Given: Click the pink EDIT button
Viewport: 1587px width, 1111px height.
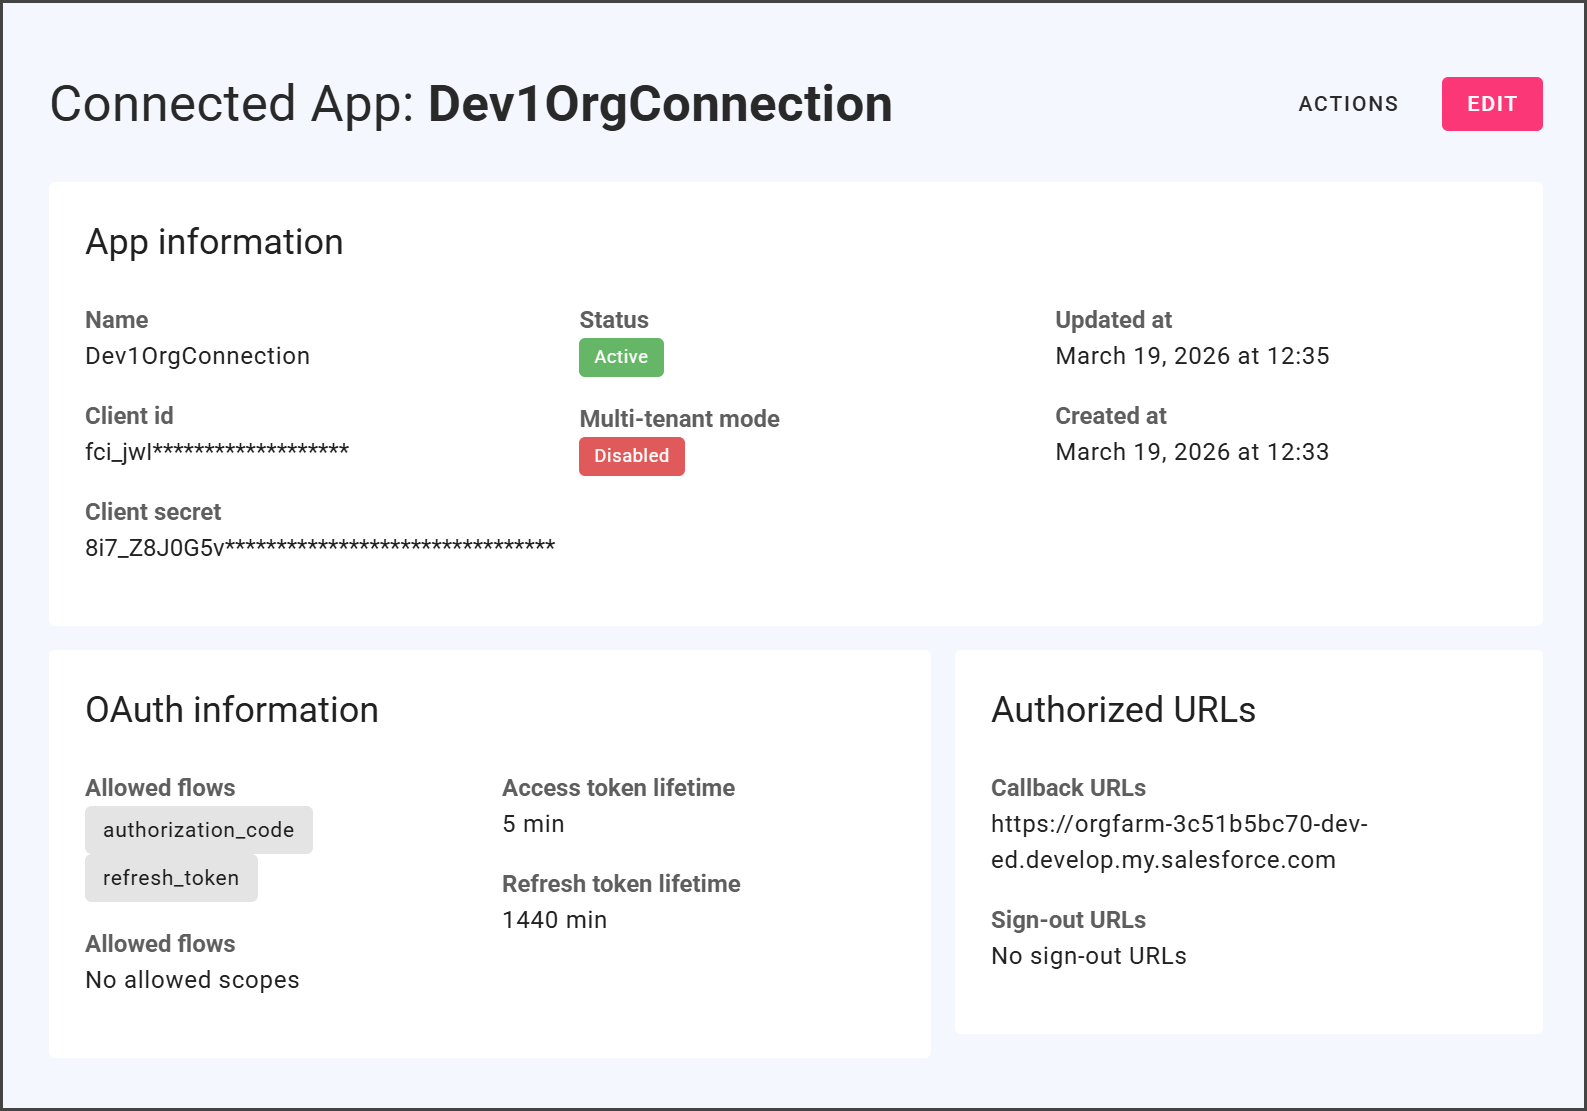Looking at the screenshot, I should [1491, 104].
